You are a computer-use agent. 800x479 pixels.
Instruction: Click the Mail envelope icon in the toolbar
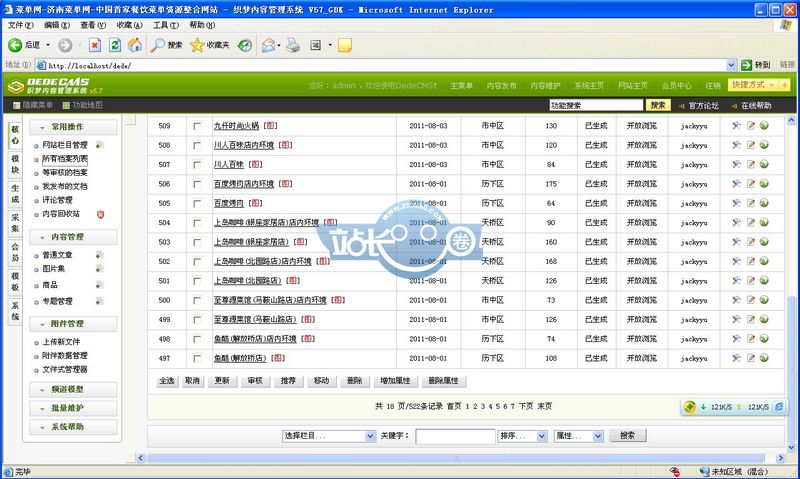point(268,45)
